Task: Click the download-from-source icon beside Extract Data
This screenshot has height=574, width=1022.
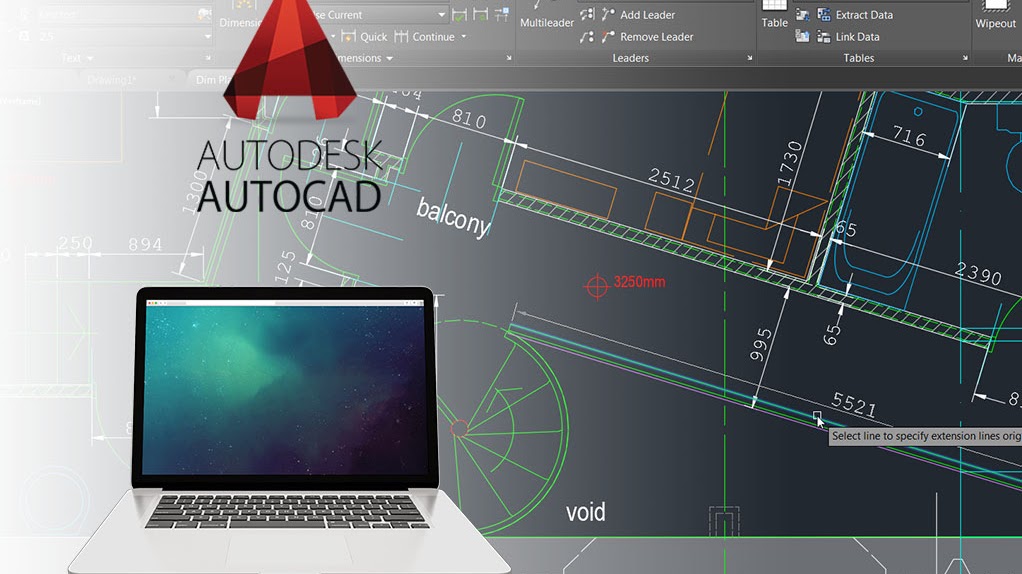Action: click(802, 14)
